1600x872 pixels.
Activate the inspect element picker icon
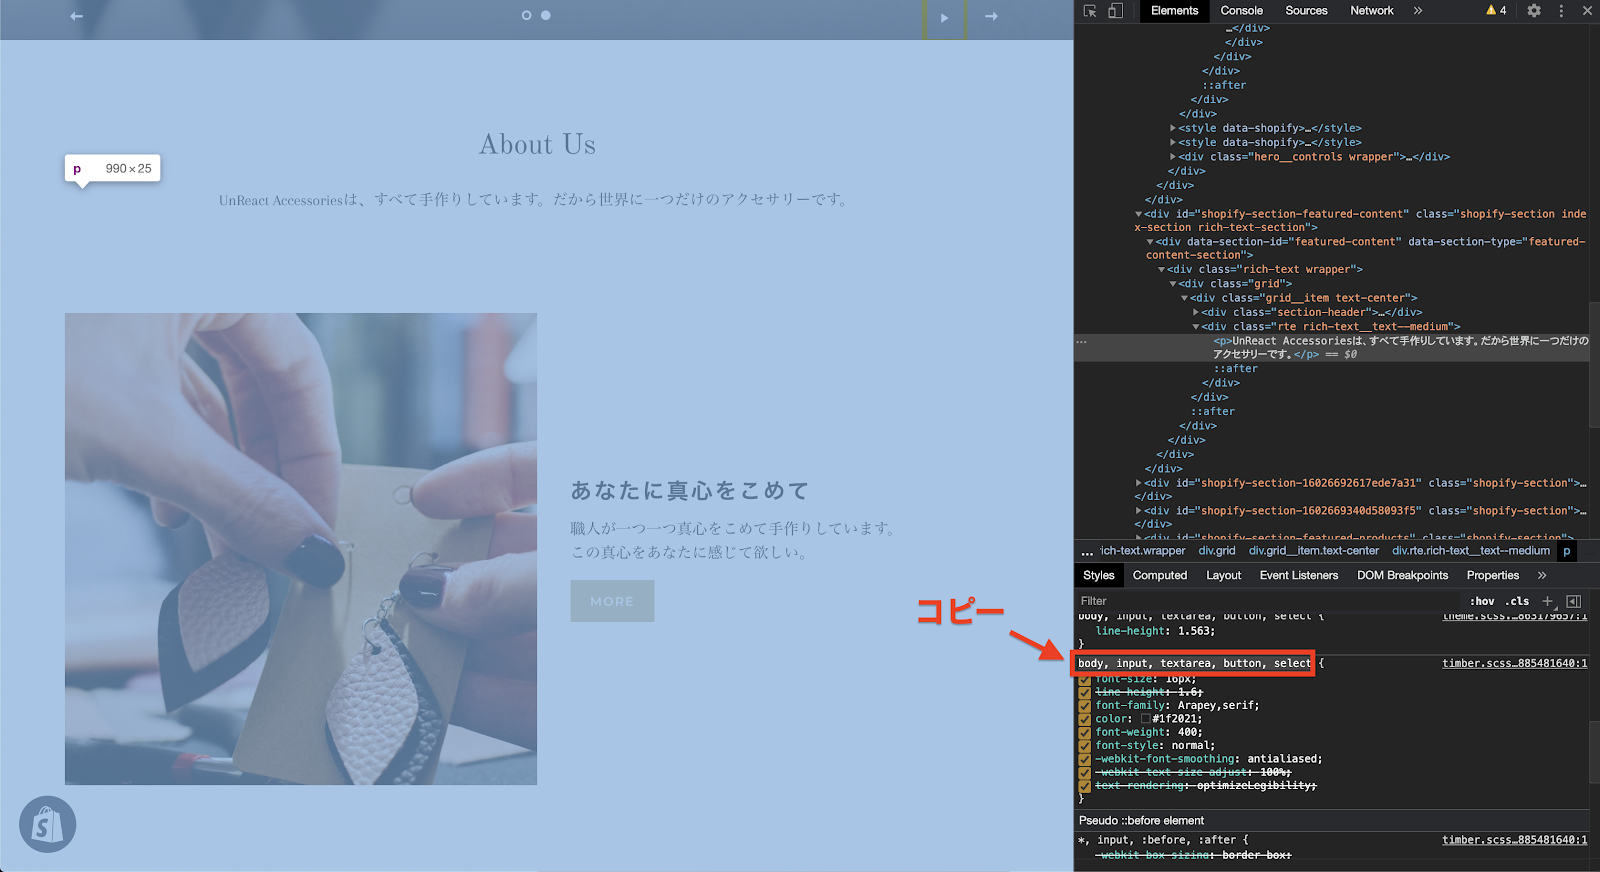pyautogui.click(x=1090, y=11)
